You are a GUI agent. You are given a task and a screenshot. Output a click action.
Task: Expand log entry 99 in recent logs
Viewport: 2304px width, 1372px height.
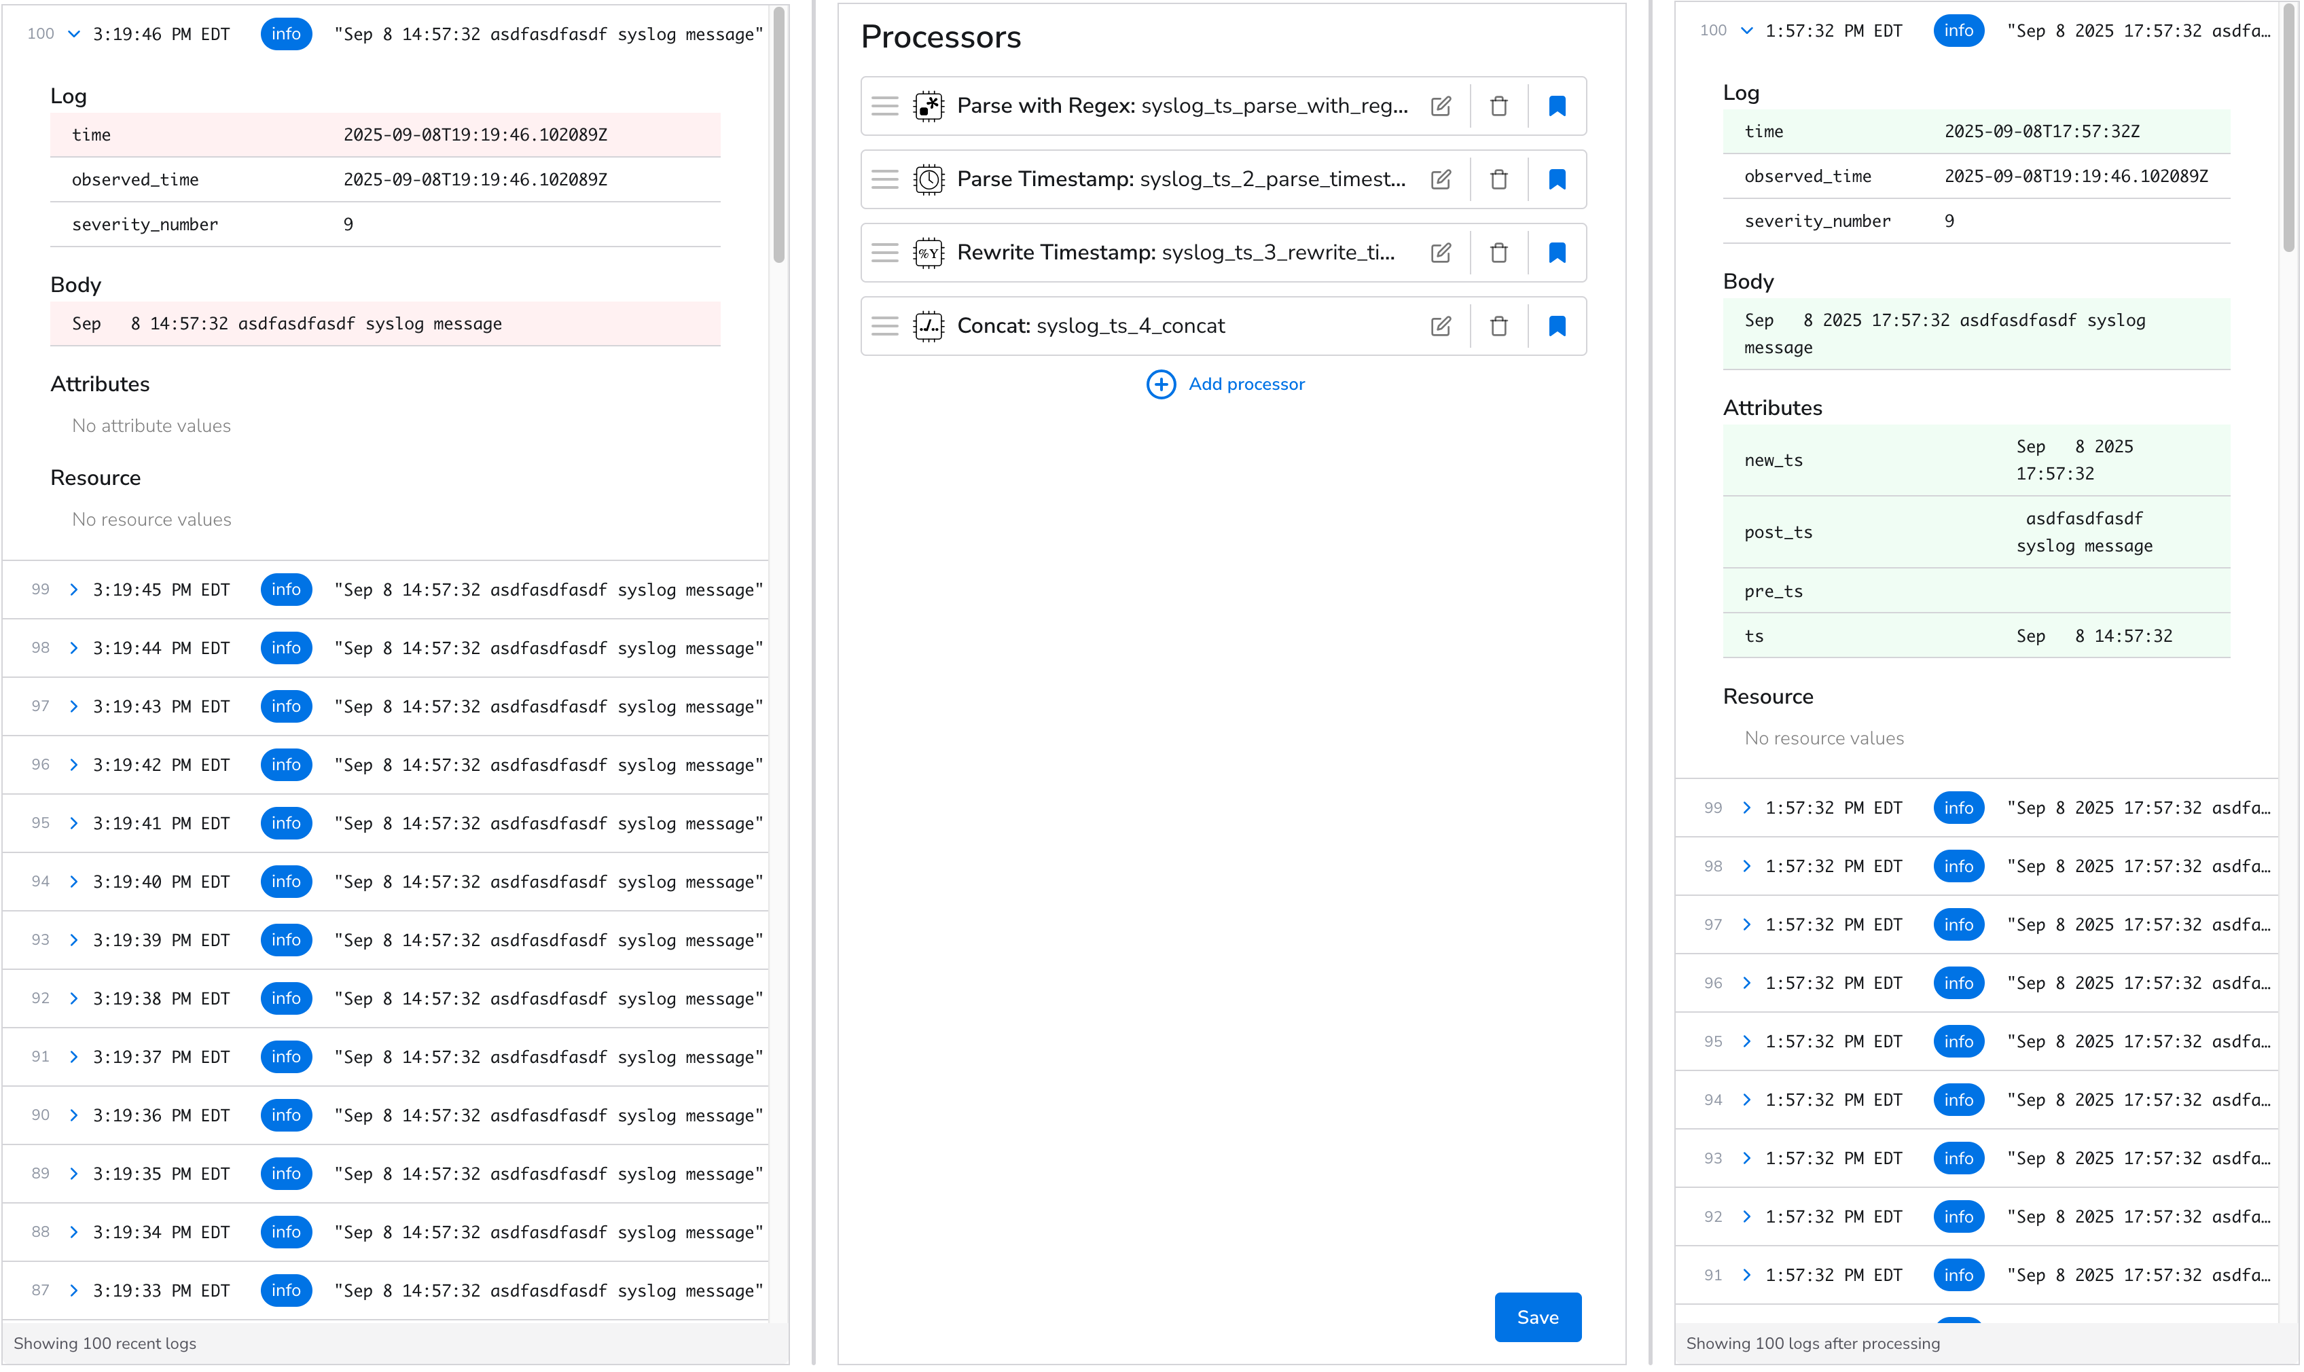pyautogui.click(x=74, y=590)
